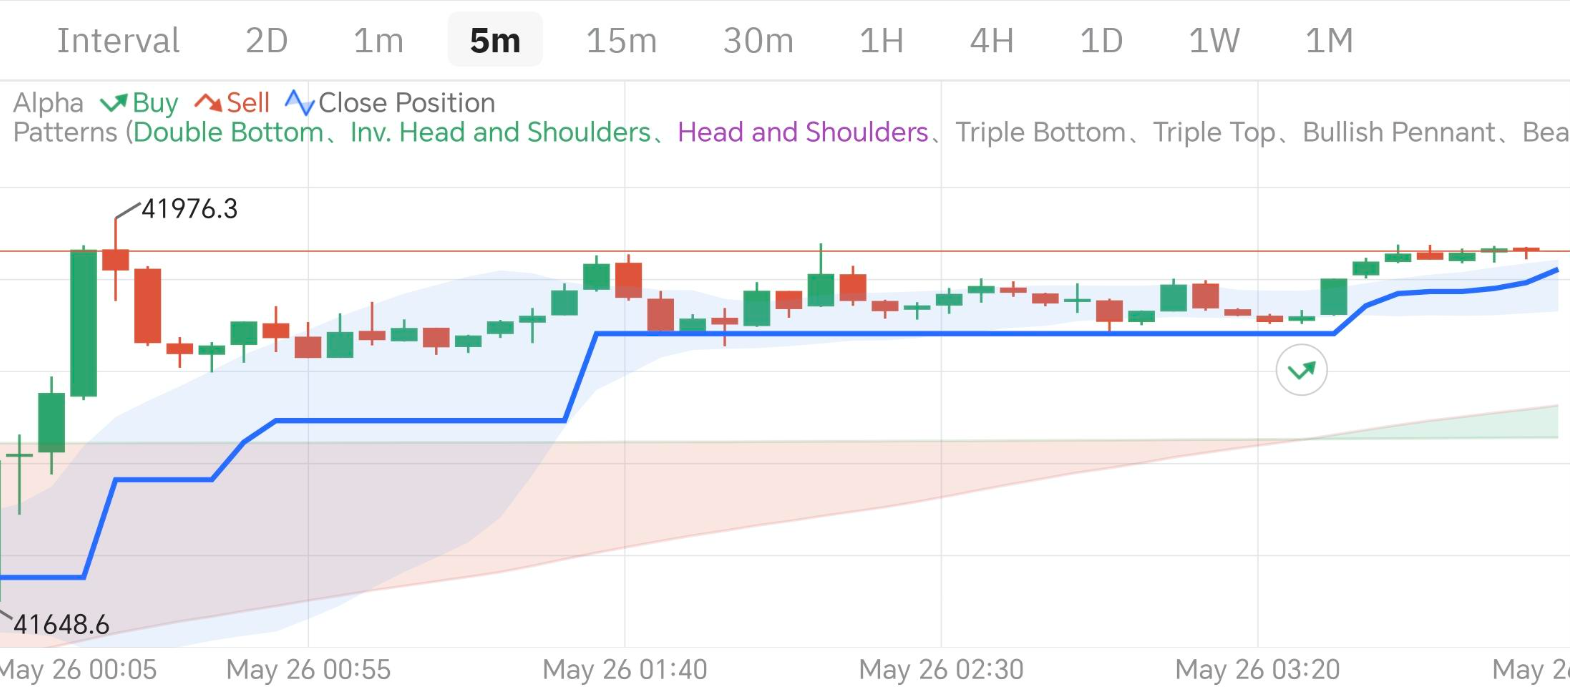
Task: Select the 15m interval tab
Action: coord(621,41)
